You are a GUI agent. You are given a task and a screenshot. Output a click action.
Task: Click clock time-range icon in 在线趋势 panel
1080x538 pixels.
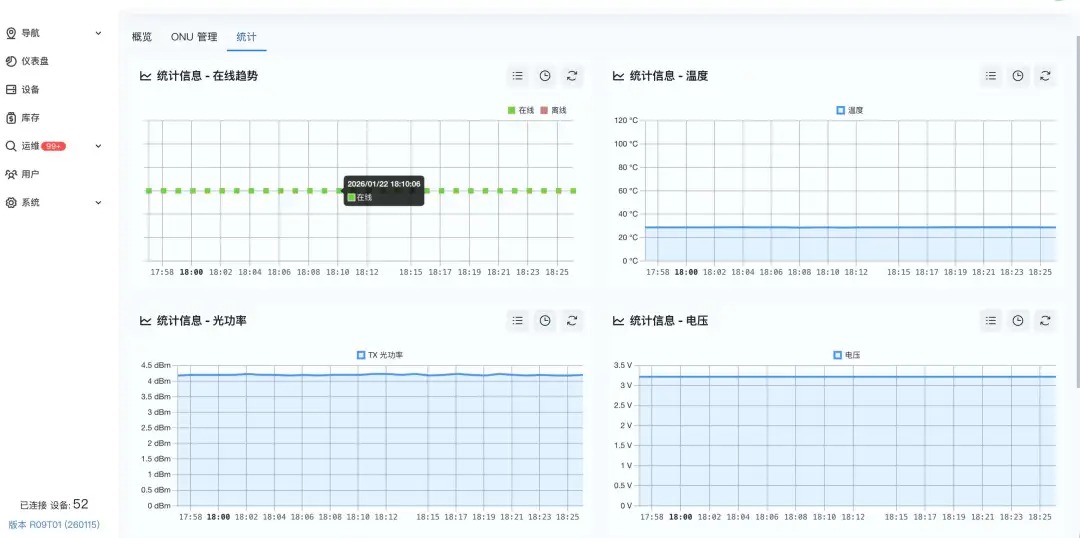tap(545, 75)
